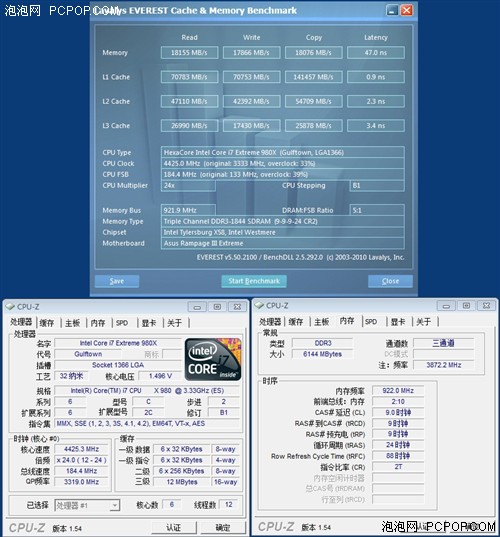Open 显卡 tab in left CPU-Z
The width and height of the screenshot is (500, 537).
point(149,323)
